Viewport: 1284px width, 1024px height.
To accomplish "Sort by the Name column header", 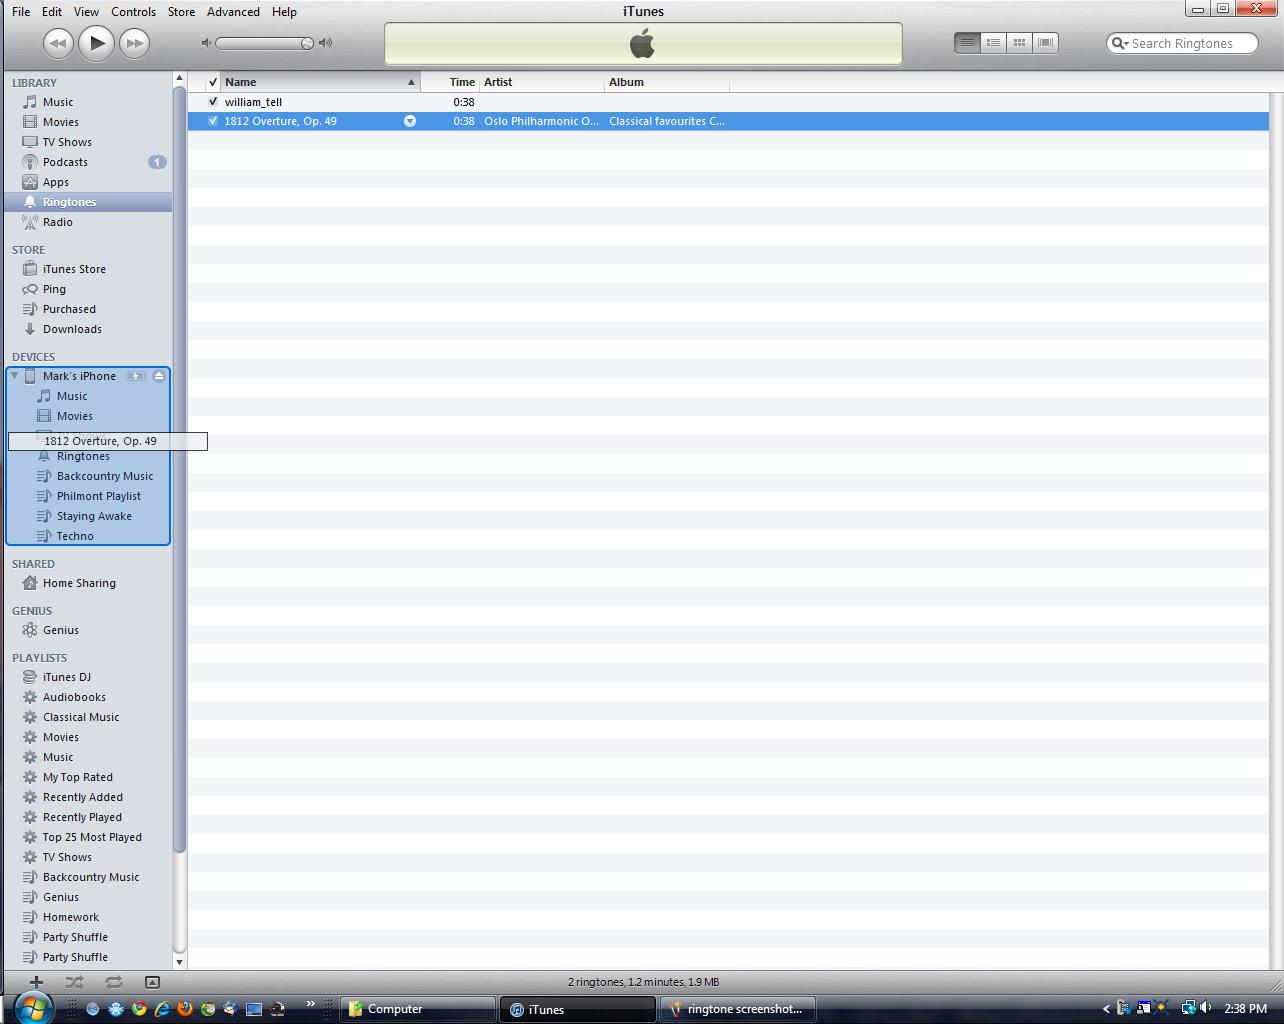I will [320, 82].
